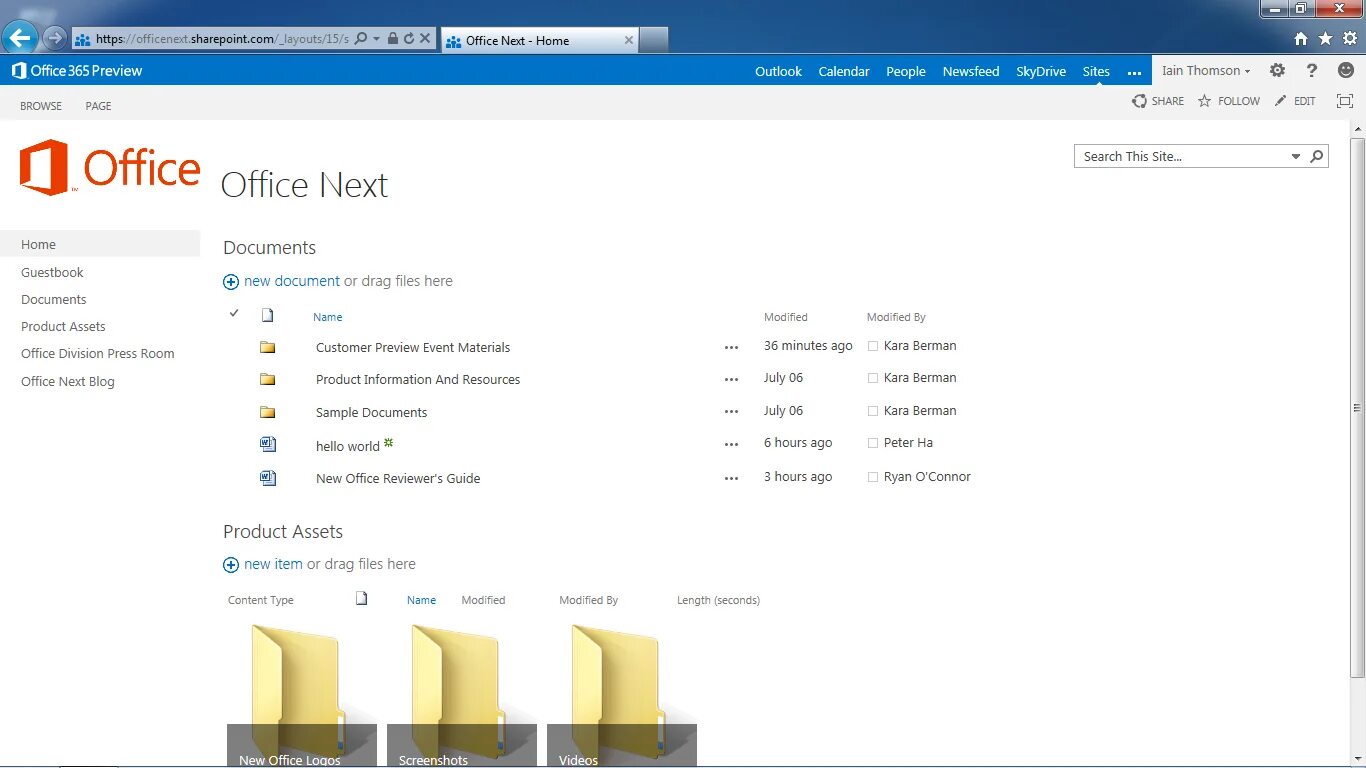This screenshot has width=1366, height=768.
Task: Open People in top navigation
Action: click(906, 71)
